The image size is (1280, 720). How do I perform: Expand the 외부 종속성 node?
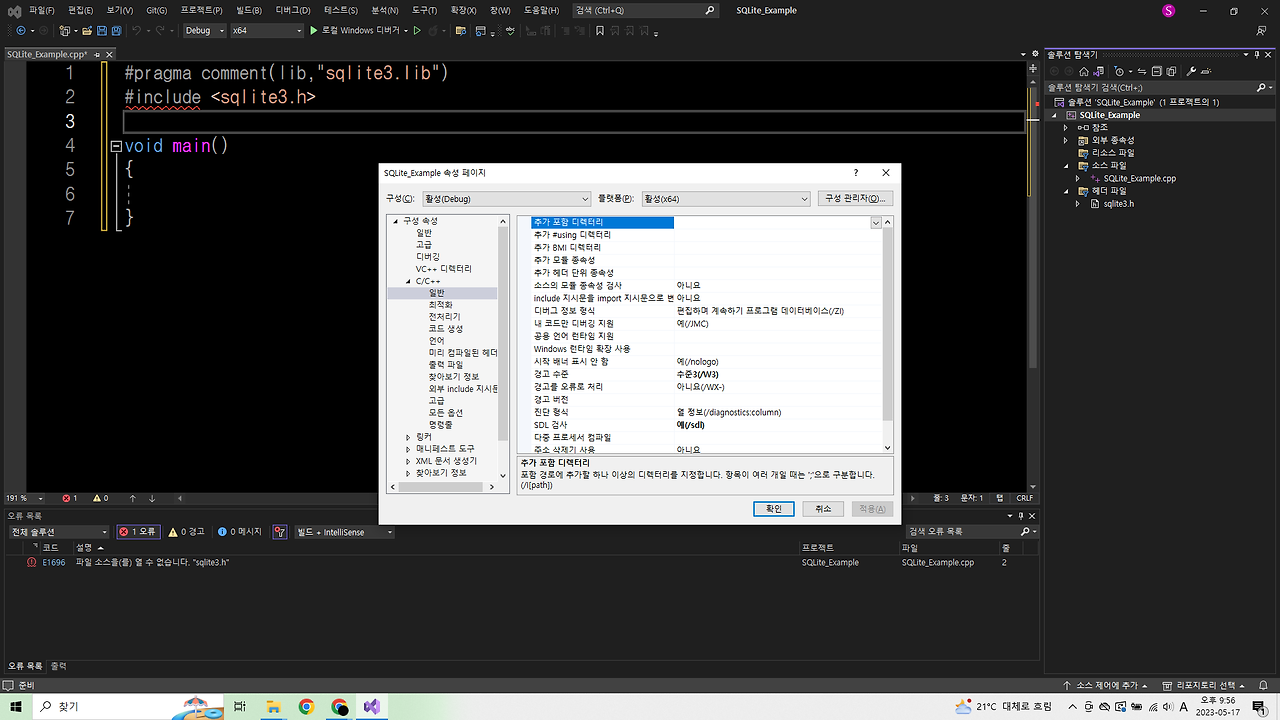[1066, 140]
